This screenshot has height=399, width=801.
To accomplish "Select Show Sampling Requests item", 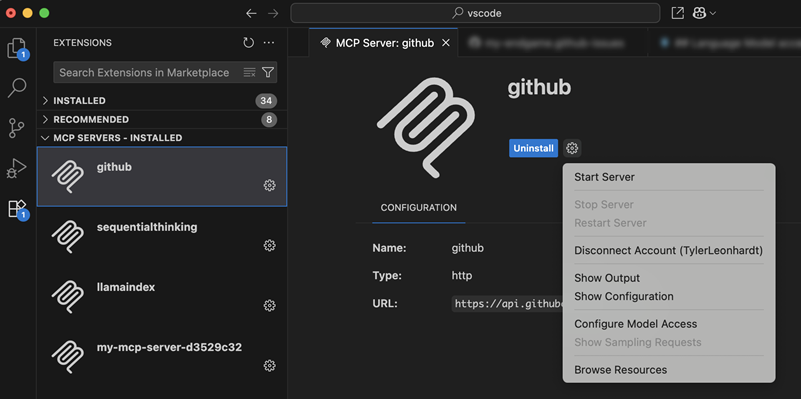I will click(669, 342).
